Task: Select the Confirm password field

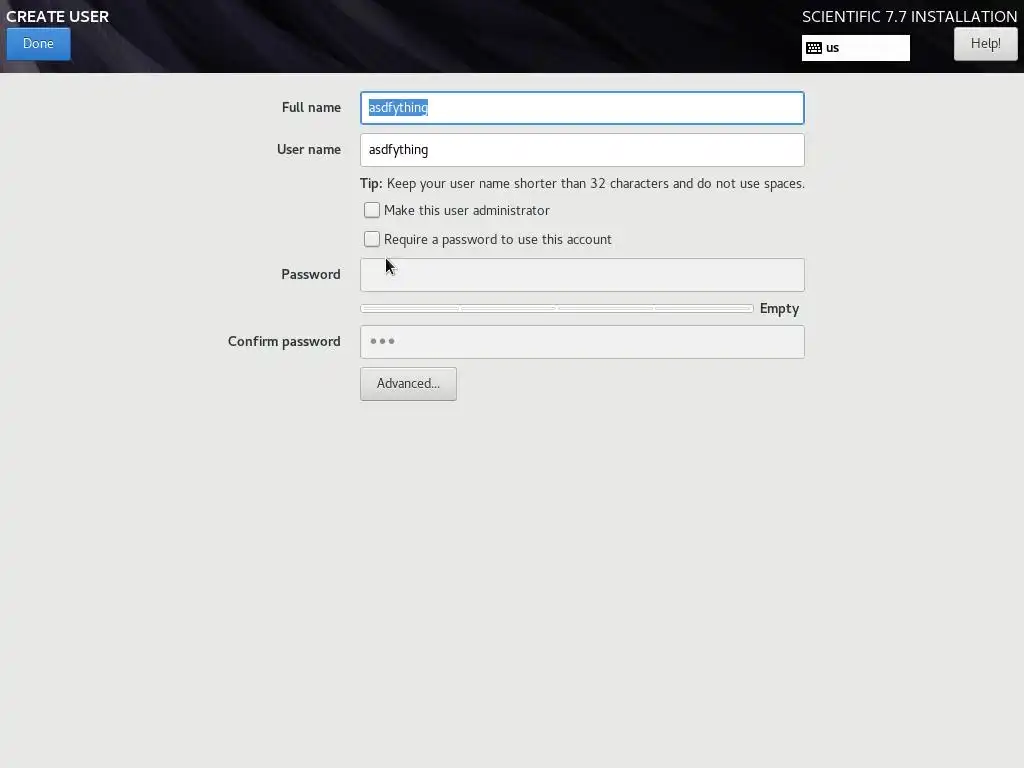Action: 582,342
